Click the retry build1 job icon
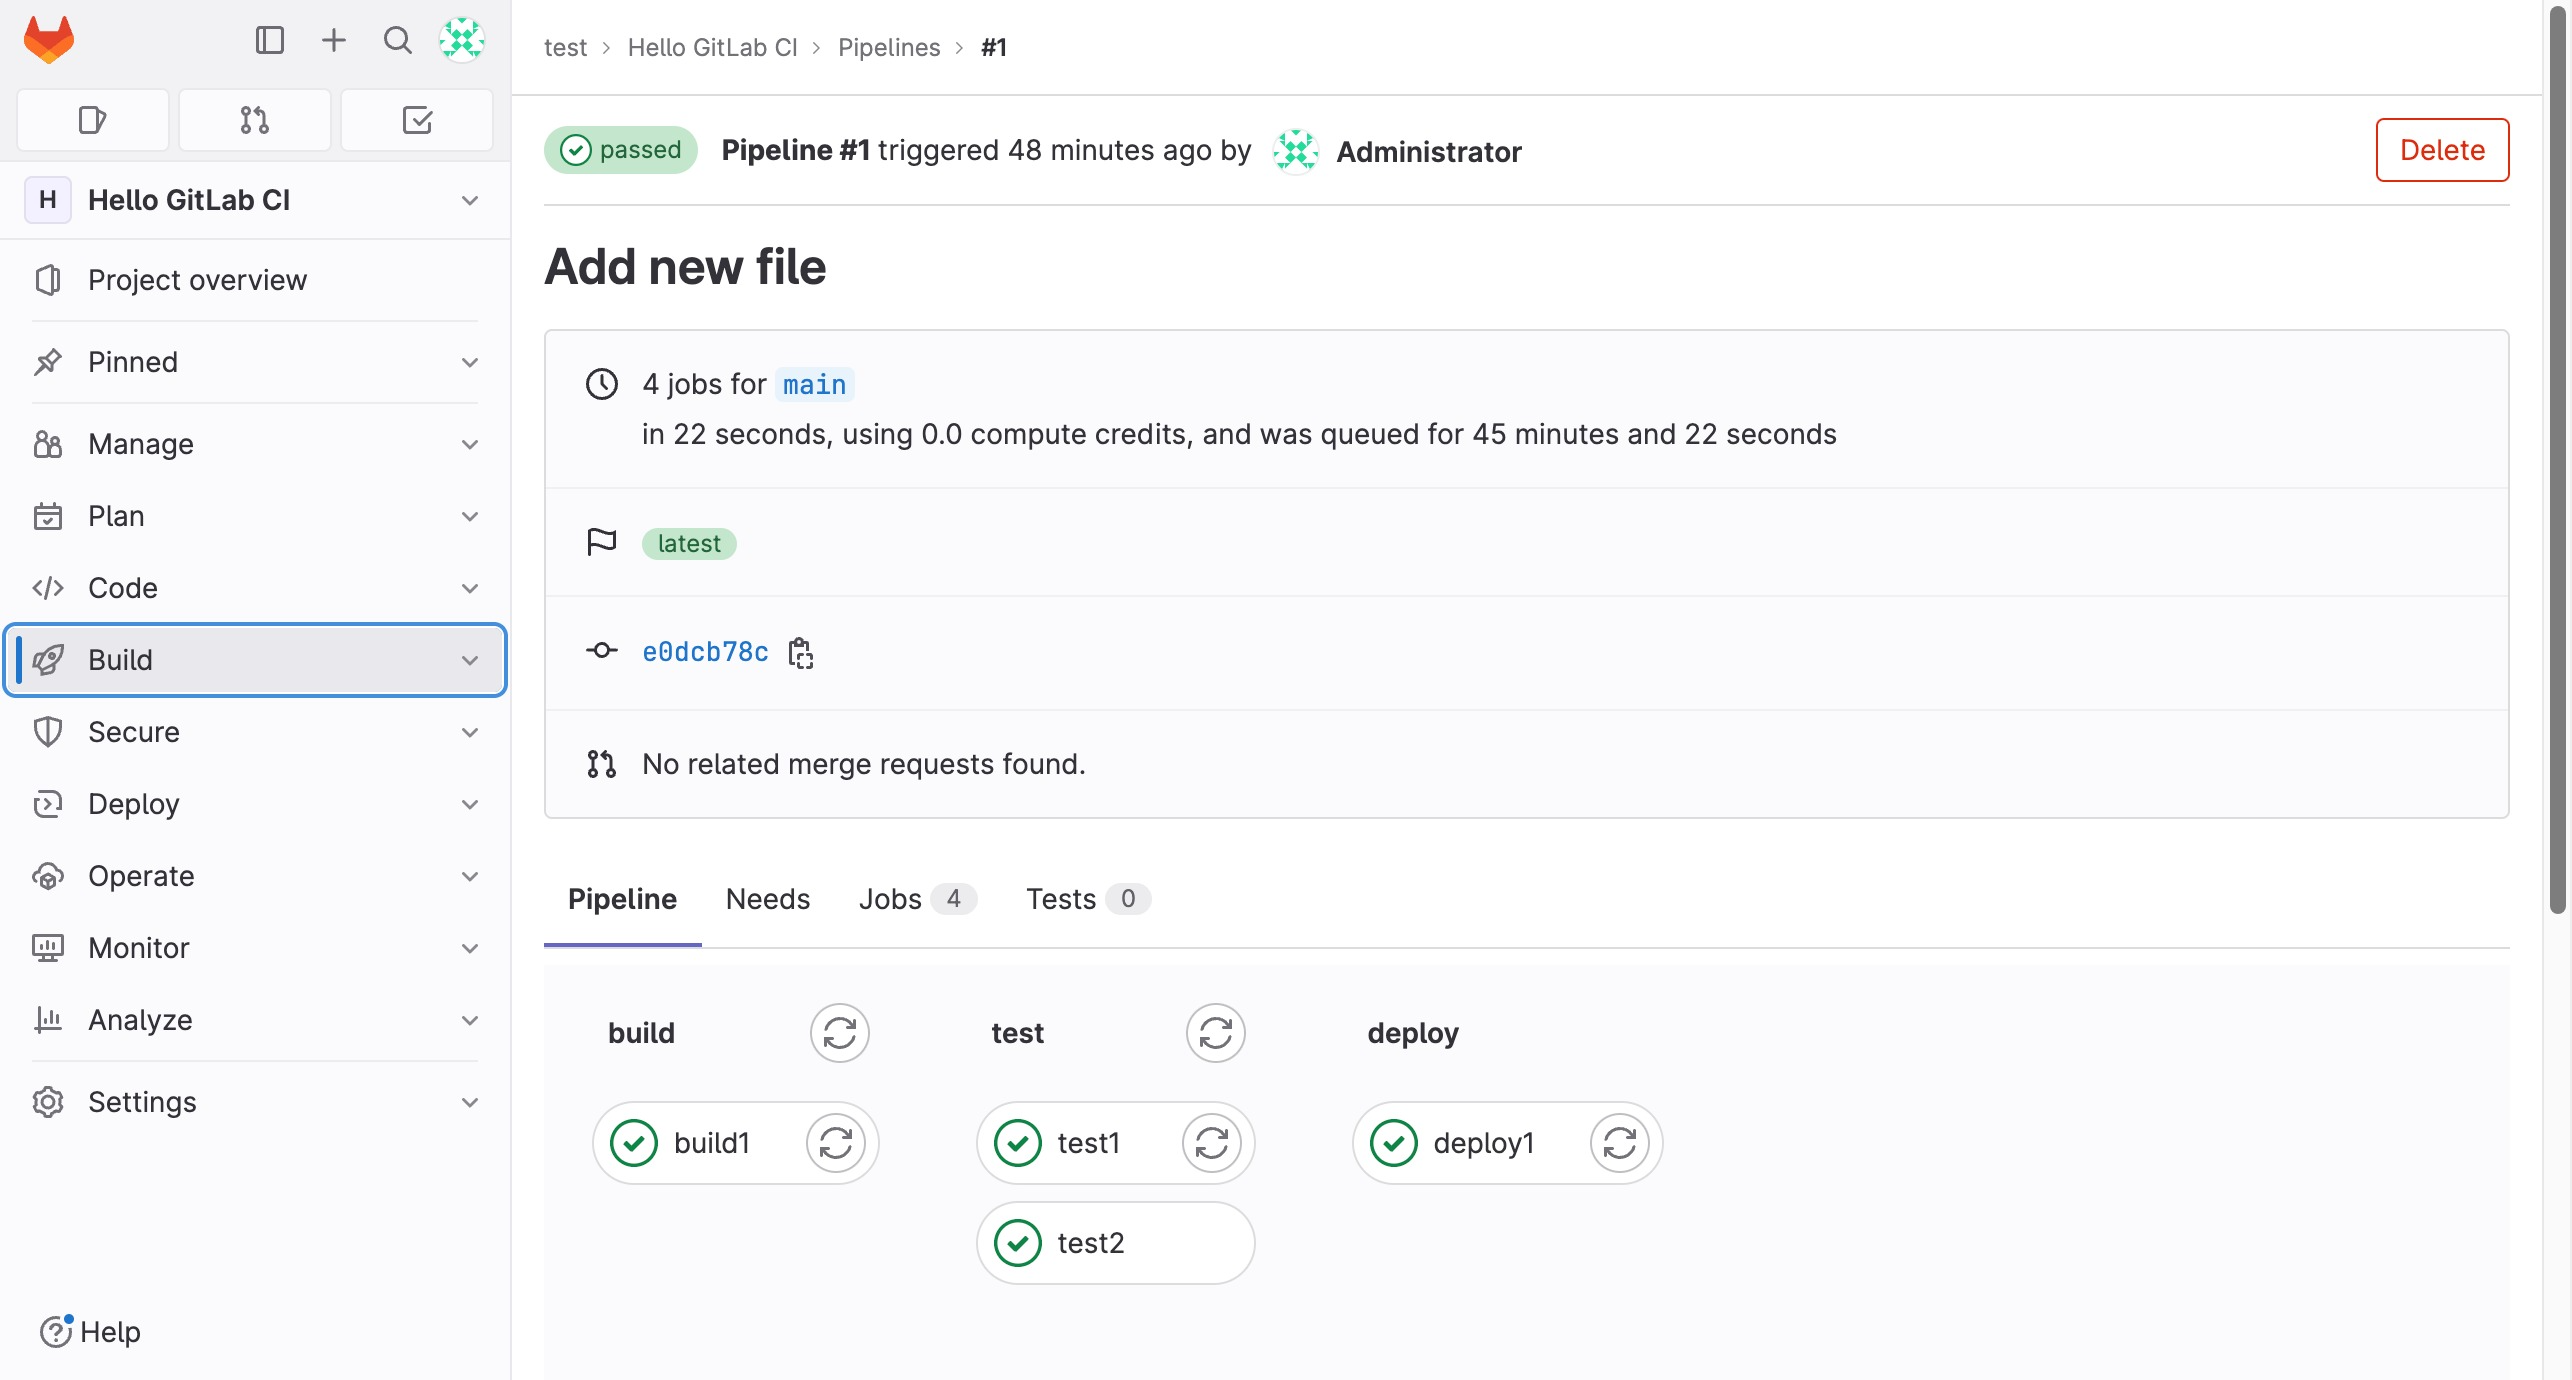 pyautogui.click(x=834, y=1142)
